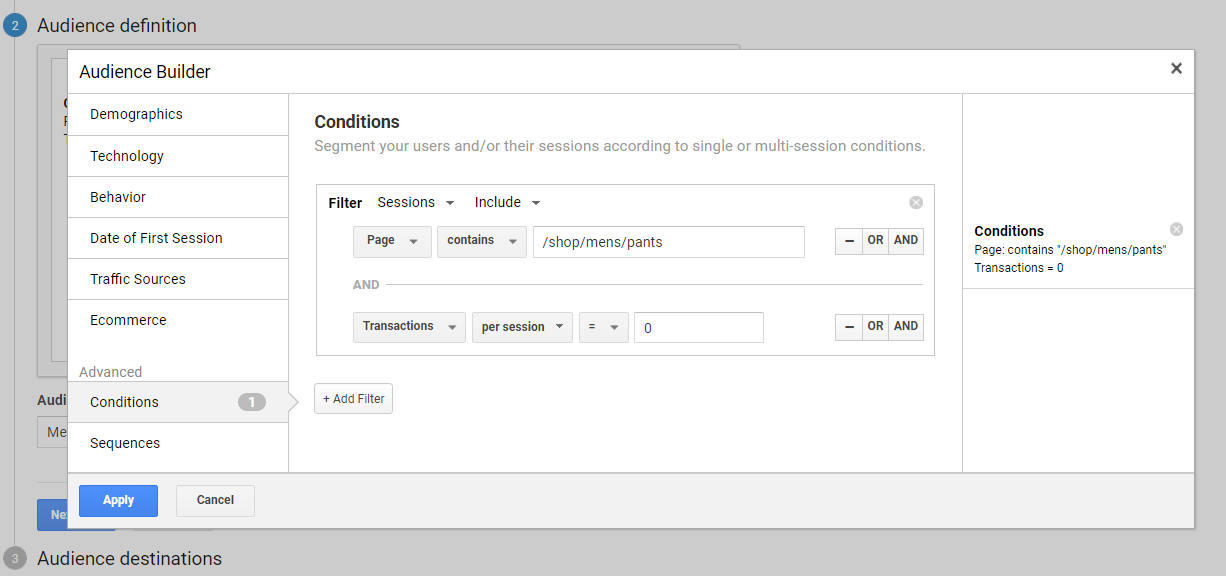Expand the Transactions metric dropdown
The image size is (1226, 576).
[x=409, y=328]
